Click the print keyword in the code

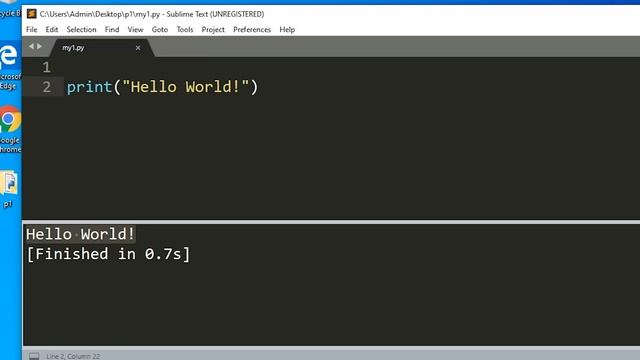[89, 87]
